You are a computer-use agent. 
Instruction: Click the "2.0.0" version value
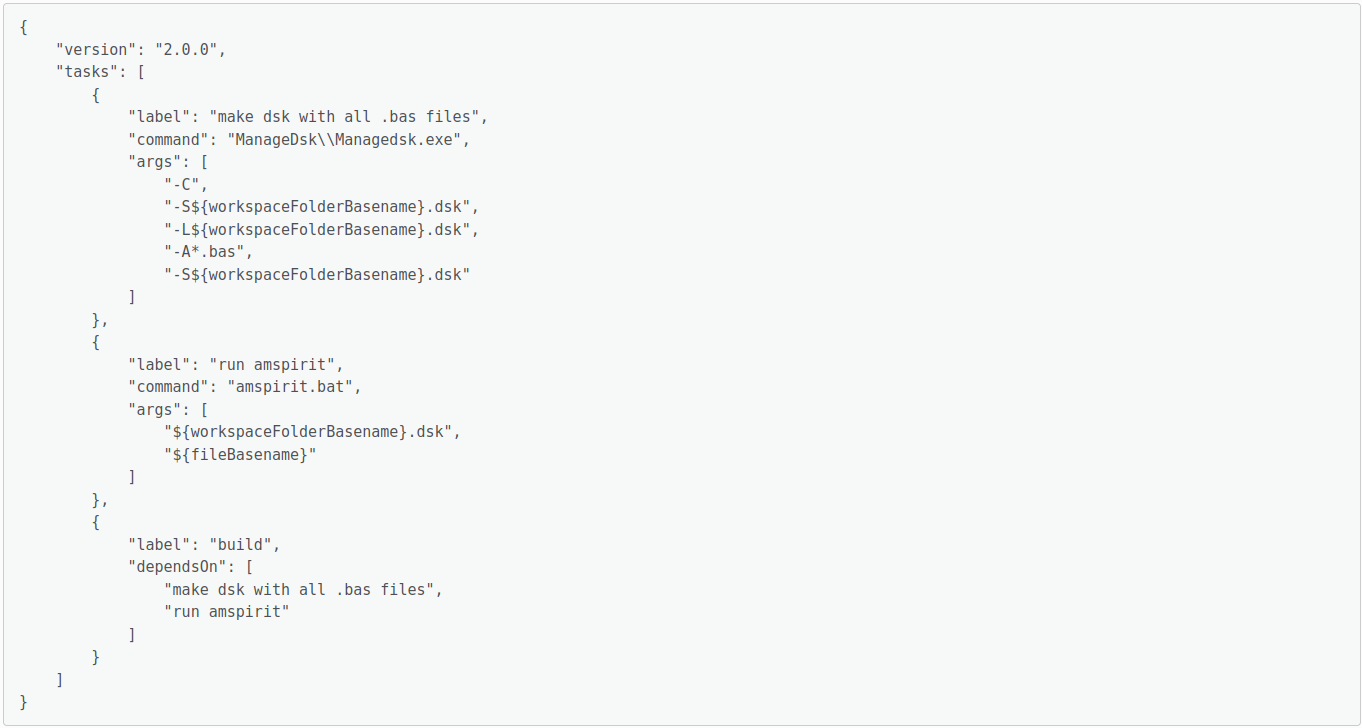point(189,49)
